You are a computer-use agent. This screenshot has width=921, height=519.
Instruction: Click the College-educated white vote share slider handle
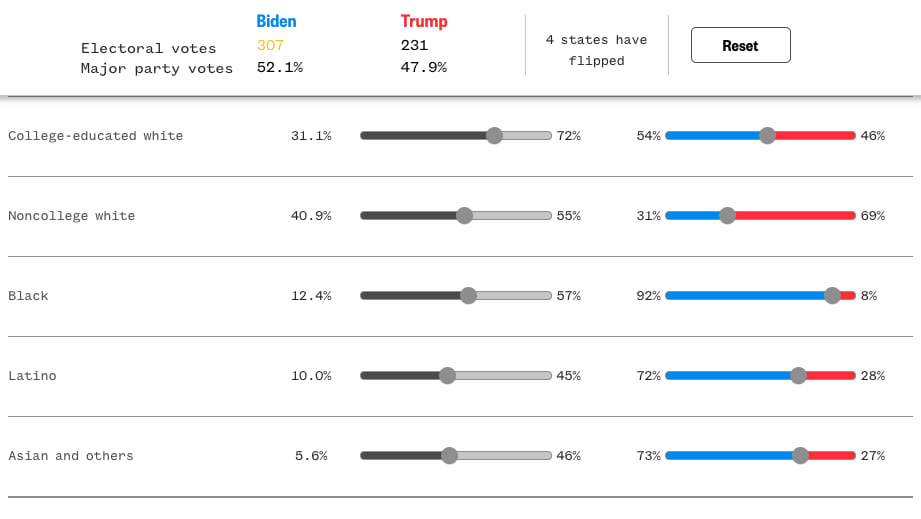tap(767, 136)
